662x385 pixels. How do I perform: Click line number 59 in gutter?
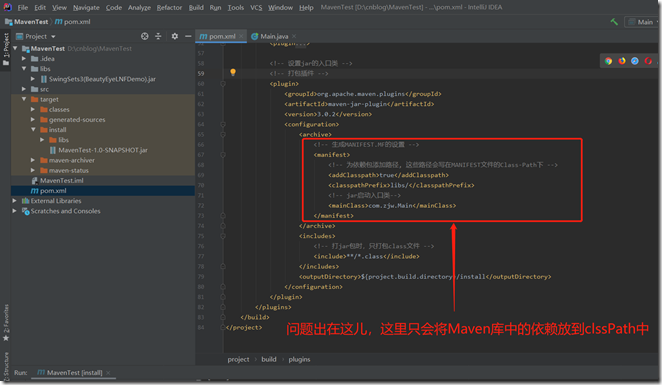point(201,73)
